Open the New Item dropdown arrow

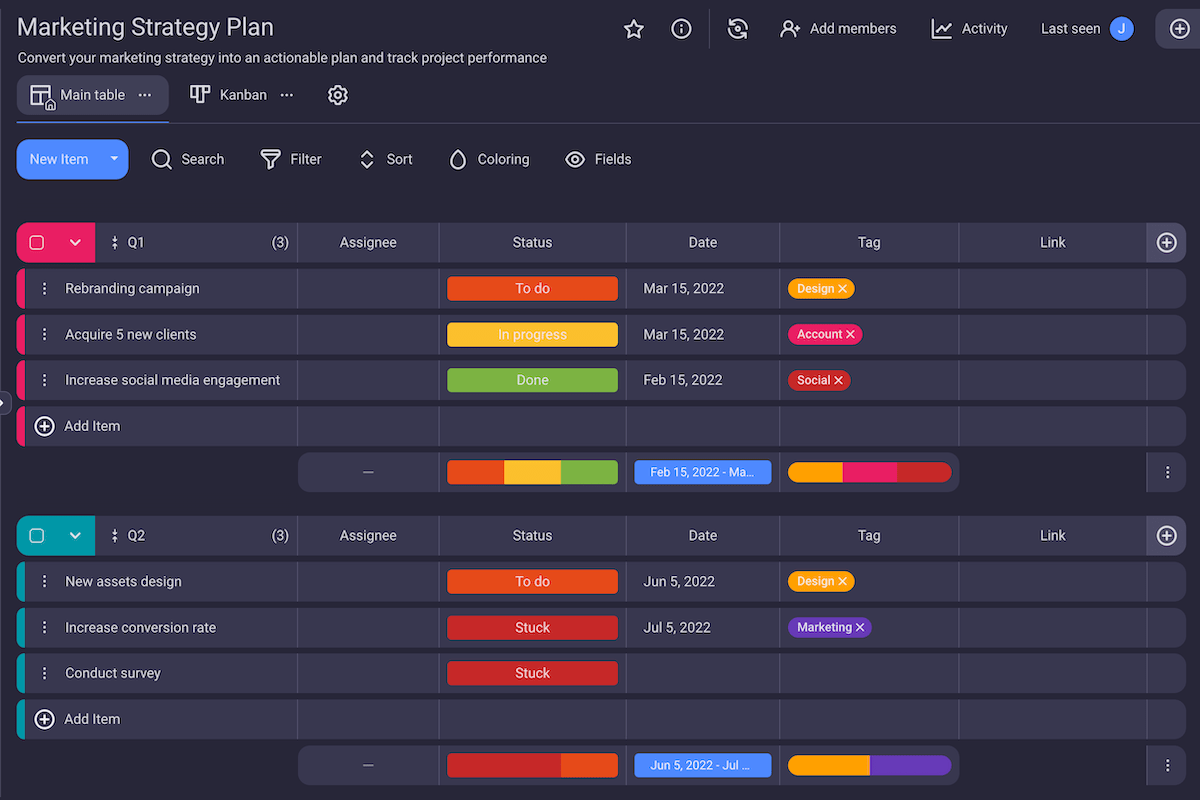(114, 159)
